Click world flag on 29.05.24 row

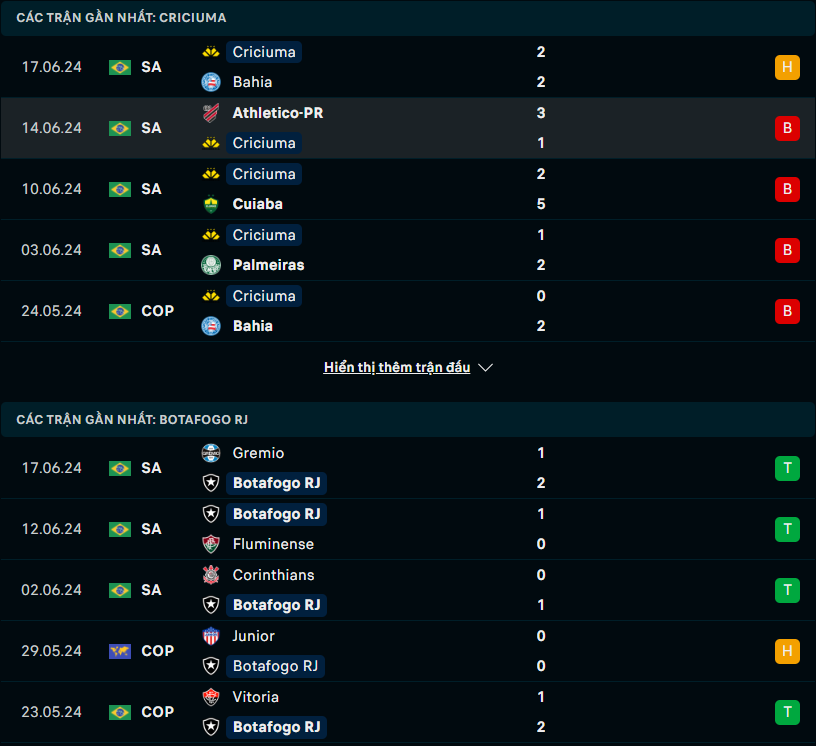click(120, 651)
